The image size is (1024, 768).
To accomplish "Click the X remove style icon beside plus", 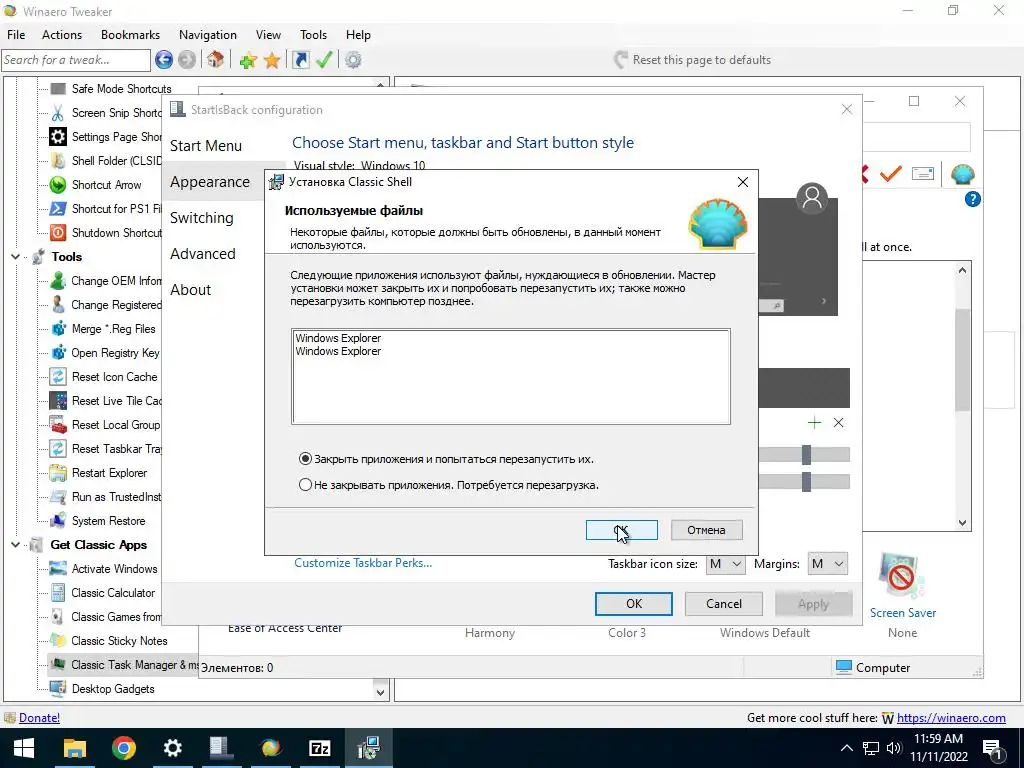I will pos(839,423).
